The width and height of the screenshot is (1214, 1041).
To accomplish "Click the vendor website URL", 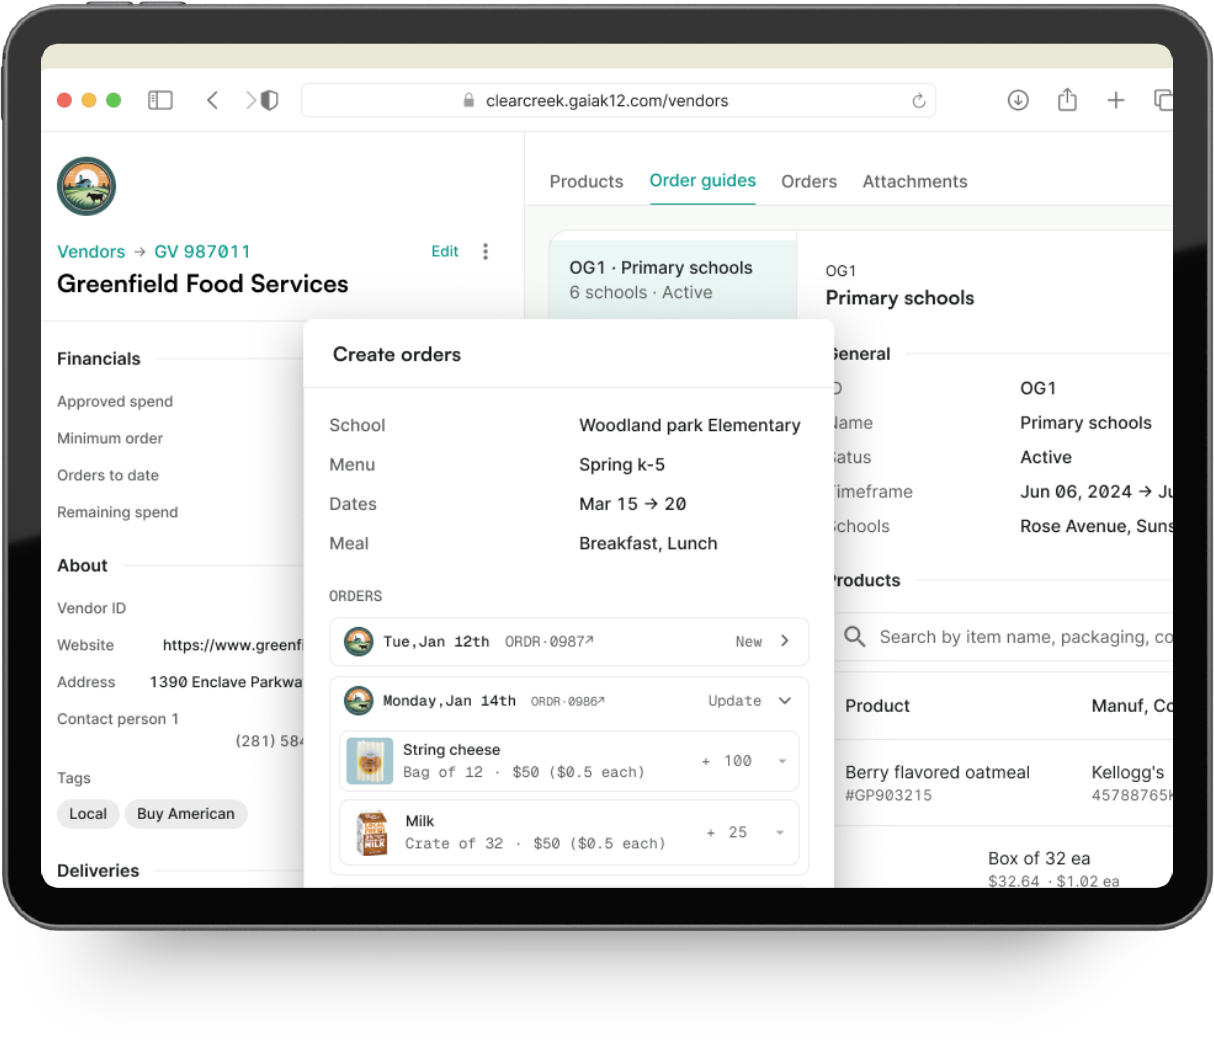I will [233, 645].
